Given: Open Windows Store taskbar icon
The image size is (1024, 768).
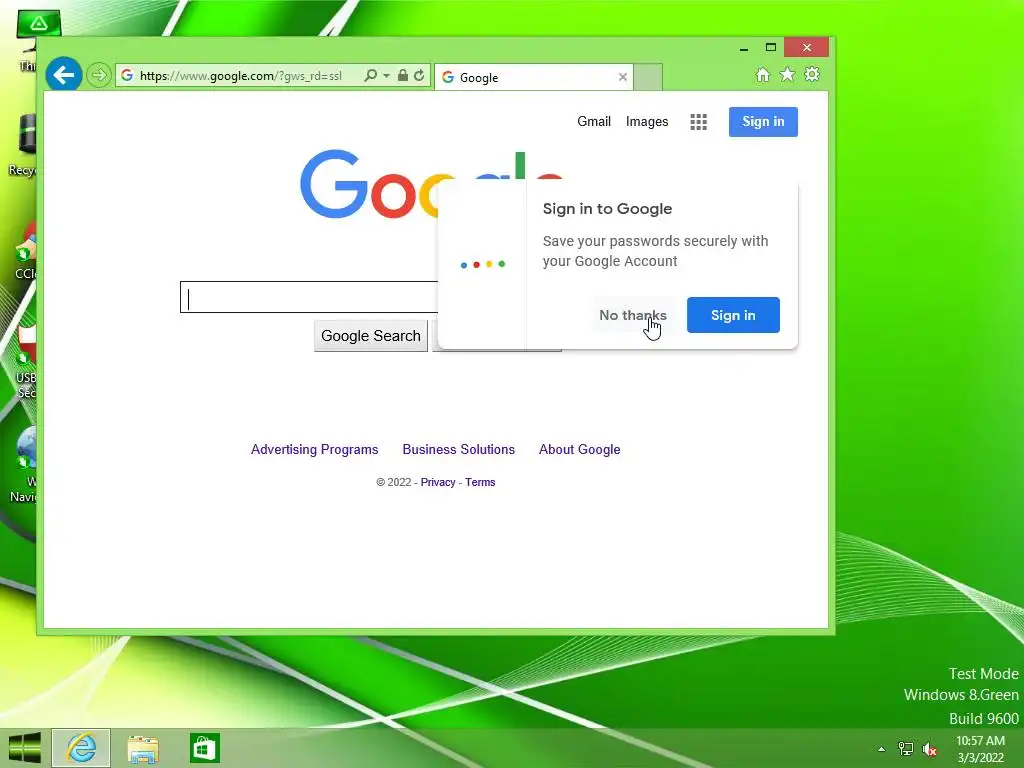Looking at the screenshot, I should [x=204, y=748].
